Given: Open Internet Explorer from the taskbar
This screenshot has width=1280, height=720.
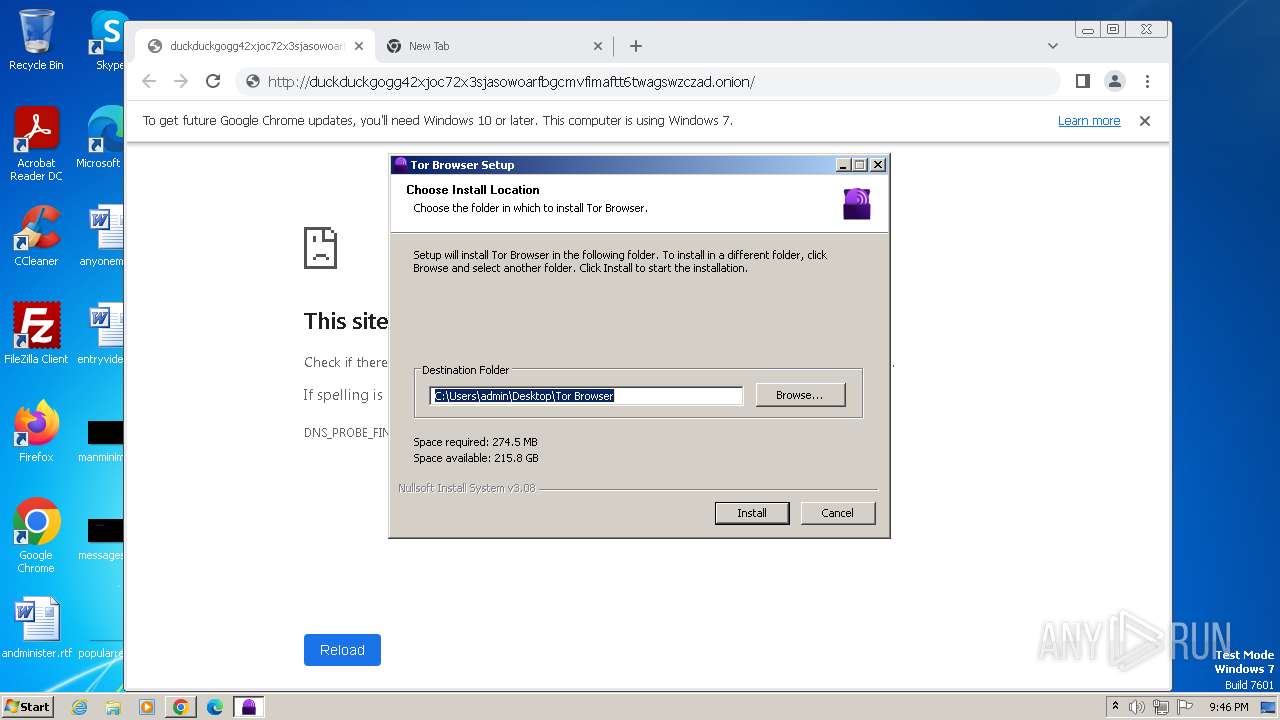Looking at the screenshot, I should tap(80, 707).
